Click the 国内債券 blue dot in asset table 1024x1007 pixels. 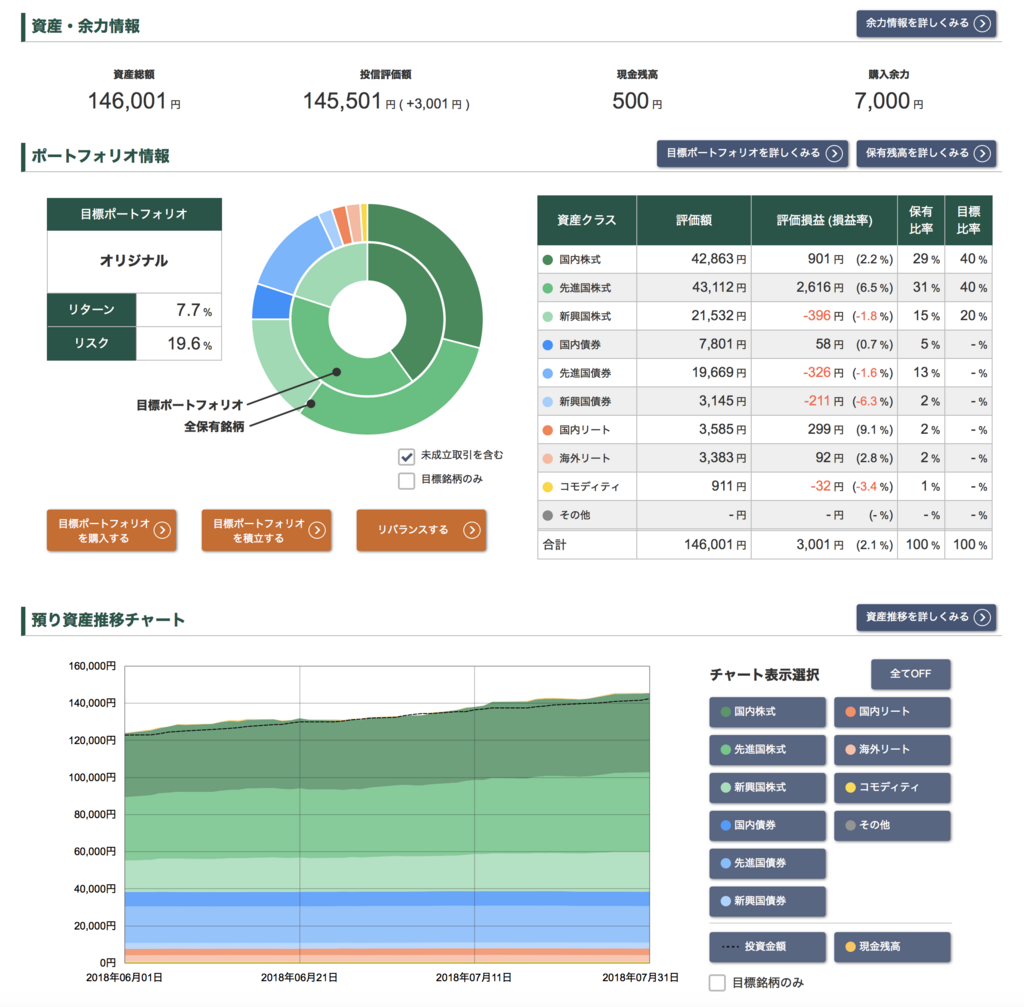(x=548, y=345)
